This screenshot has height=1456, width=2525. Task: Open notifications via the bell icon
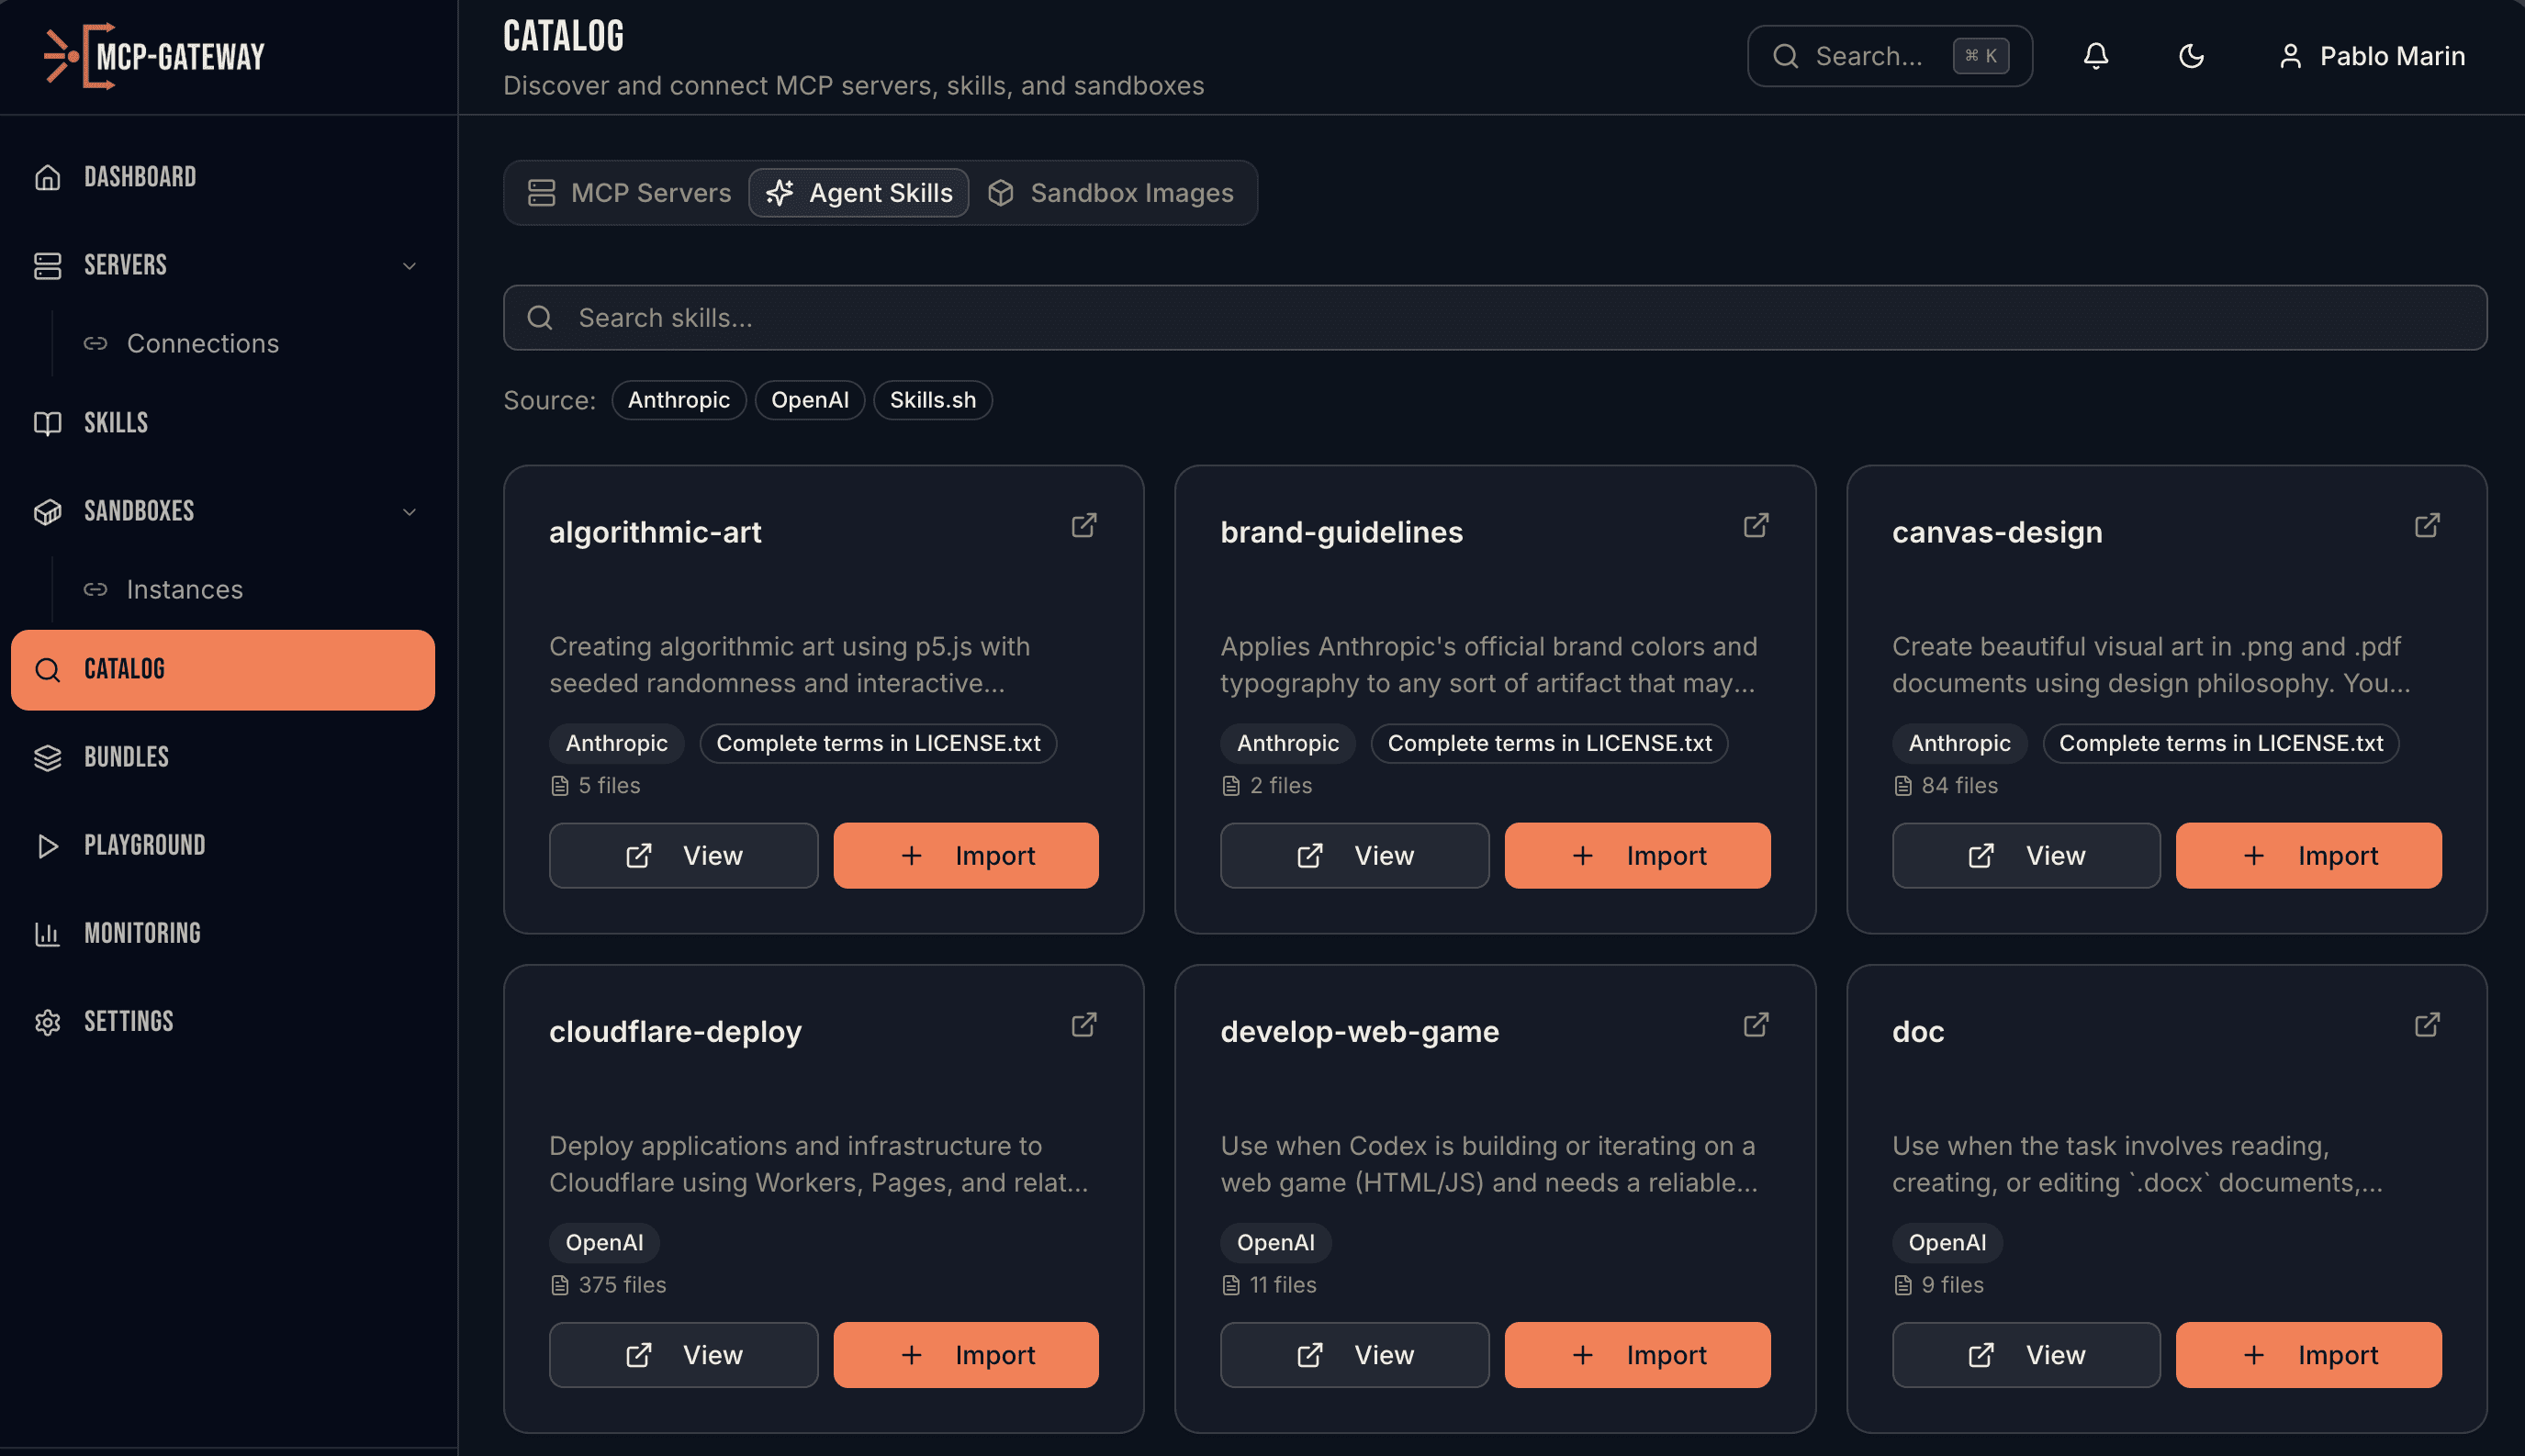[2095, 56]
